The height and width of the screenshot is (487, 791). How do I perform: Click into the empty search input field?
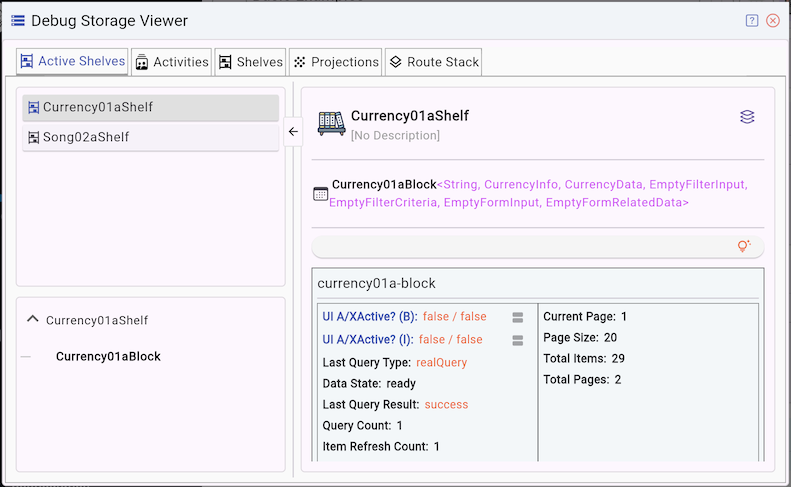coord(520,247)
